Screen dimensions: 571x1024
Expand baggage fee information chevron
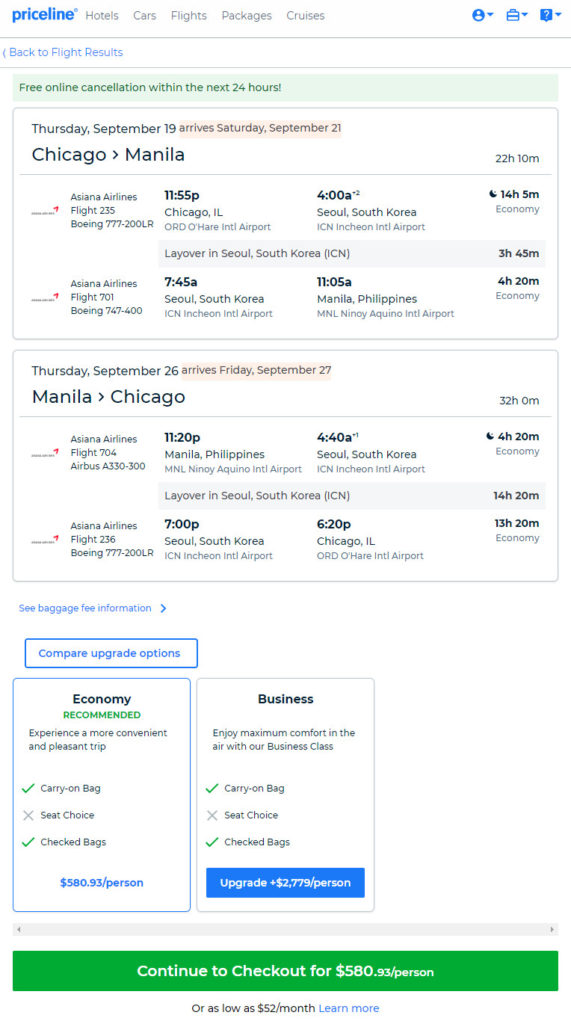click(x=163, y=608)
